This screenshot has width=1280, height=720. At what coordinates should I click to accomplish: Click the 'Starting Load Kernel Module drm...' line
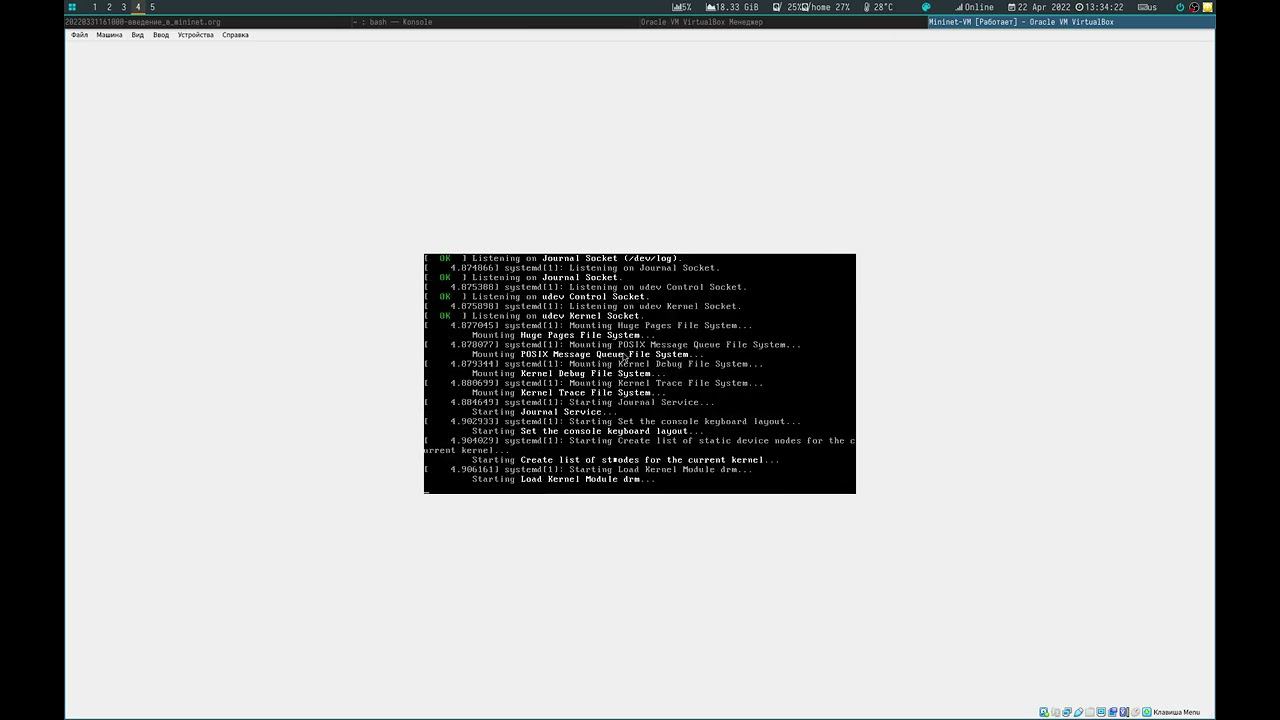tap(563, 479)
